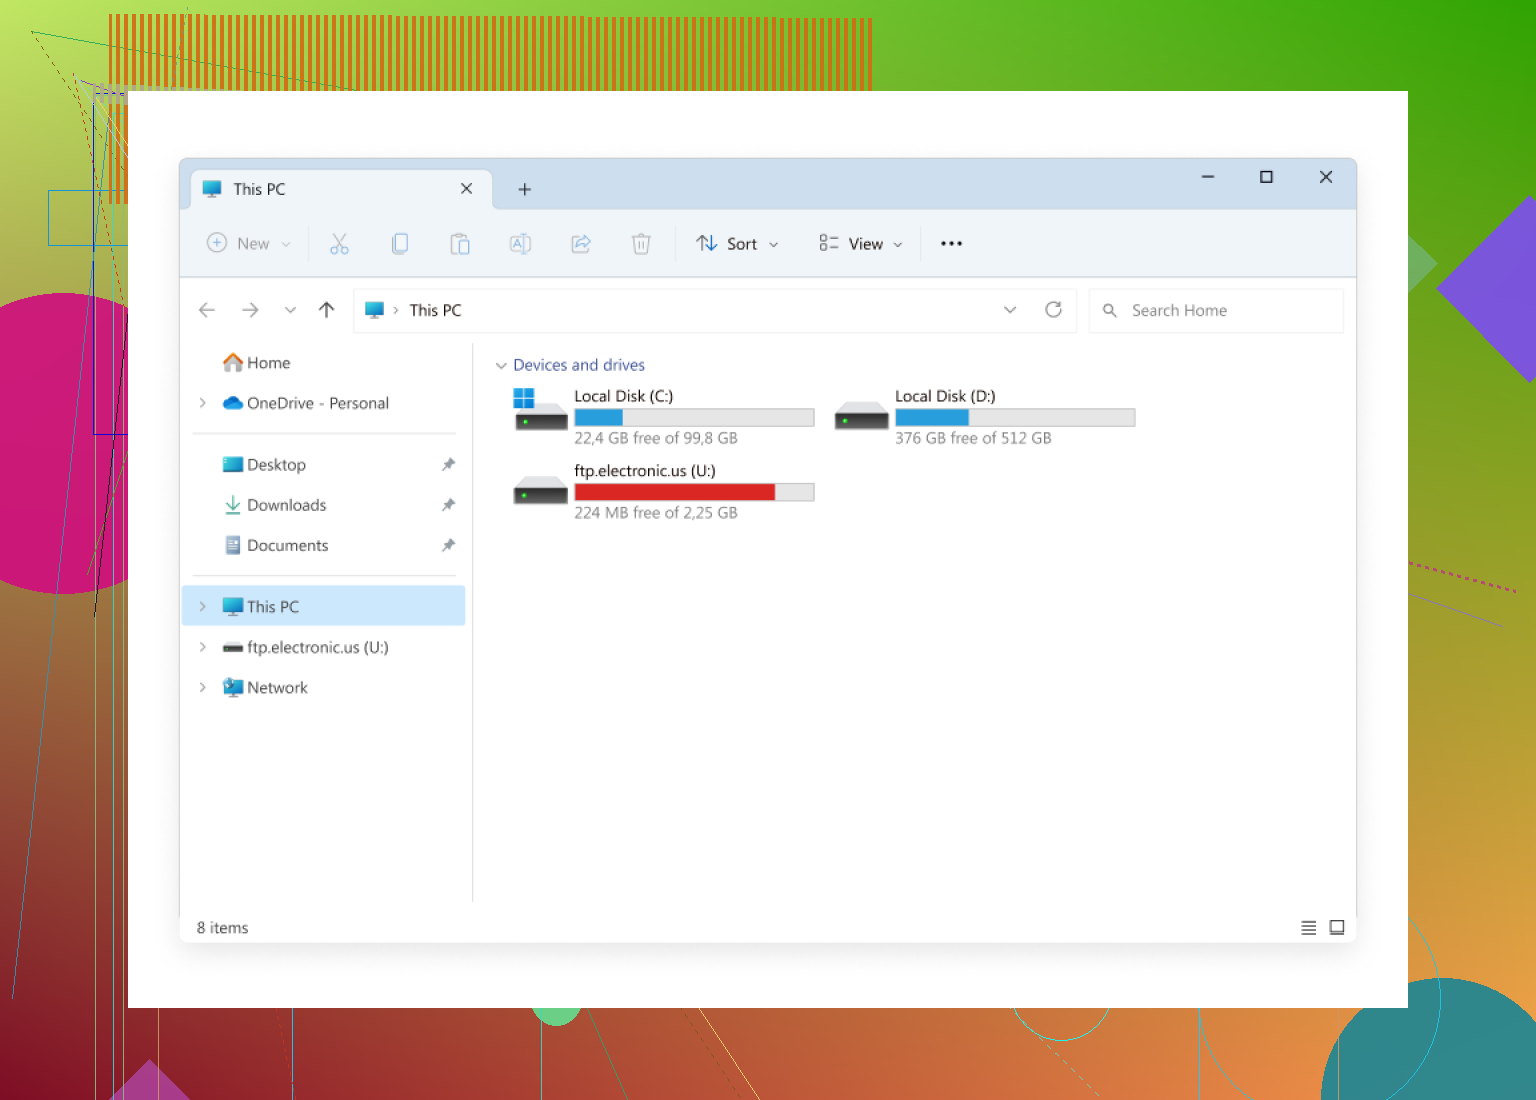Viewport: 1536px width, 1100px height.
Task: Unpin Desktop from quick access
Action: [448, 465]
